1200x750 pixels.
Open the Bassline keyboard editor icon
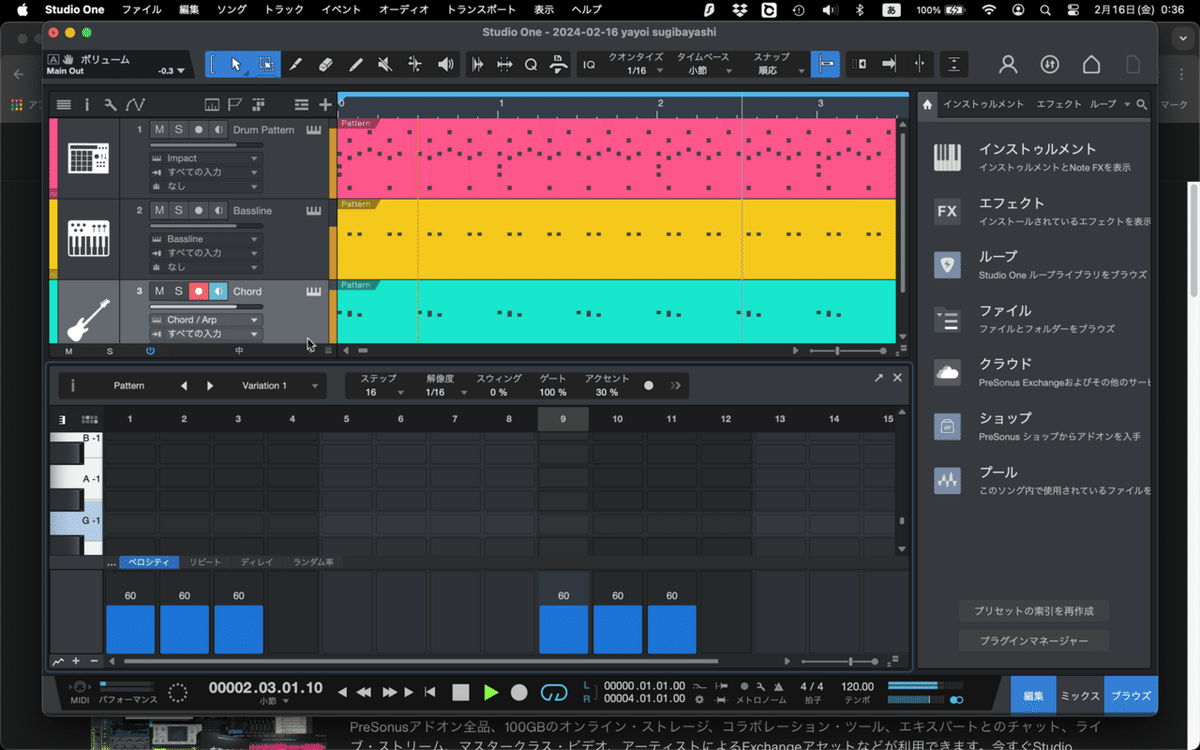(x=313, y=211)
